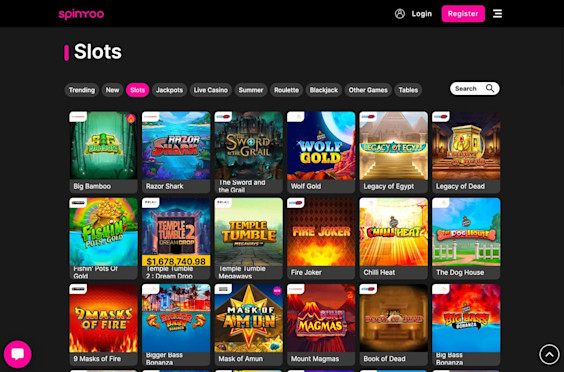Open the Wolf Gold game thumbnail
Image resolution: width=564 pixels, height=372 pixels.
(x=321, y=152)
